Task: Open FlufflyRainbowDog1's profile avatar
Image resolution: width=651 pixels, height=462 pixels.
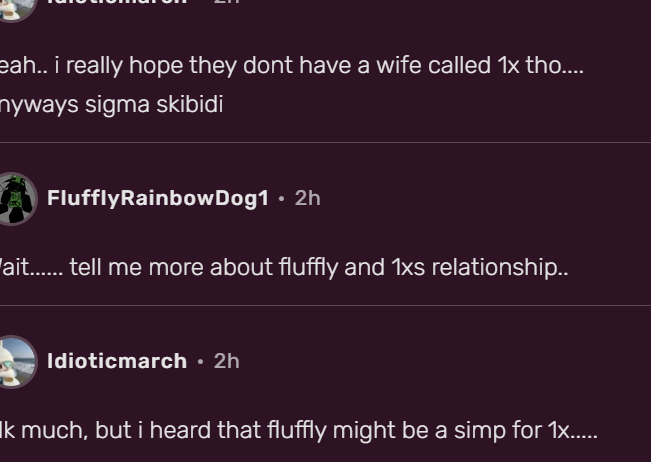Action: 16,198
